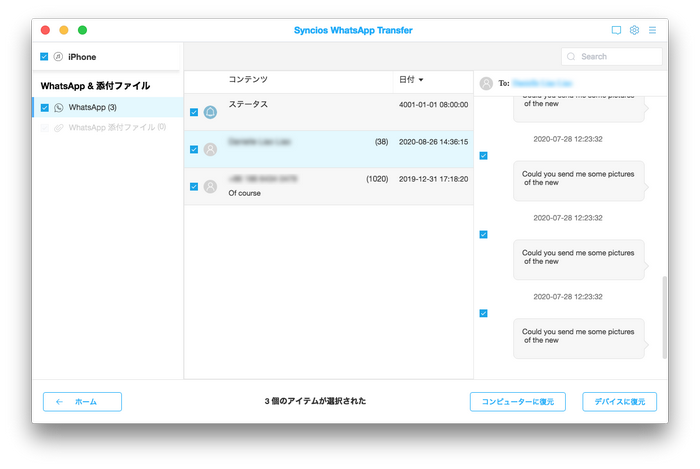Image resolution: width=700 pixels, height=469 pixels.
Task: Toggle checkbox for the Of course conversation
Action: tap(194, 186)
